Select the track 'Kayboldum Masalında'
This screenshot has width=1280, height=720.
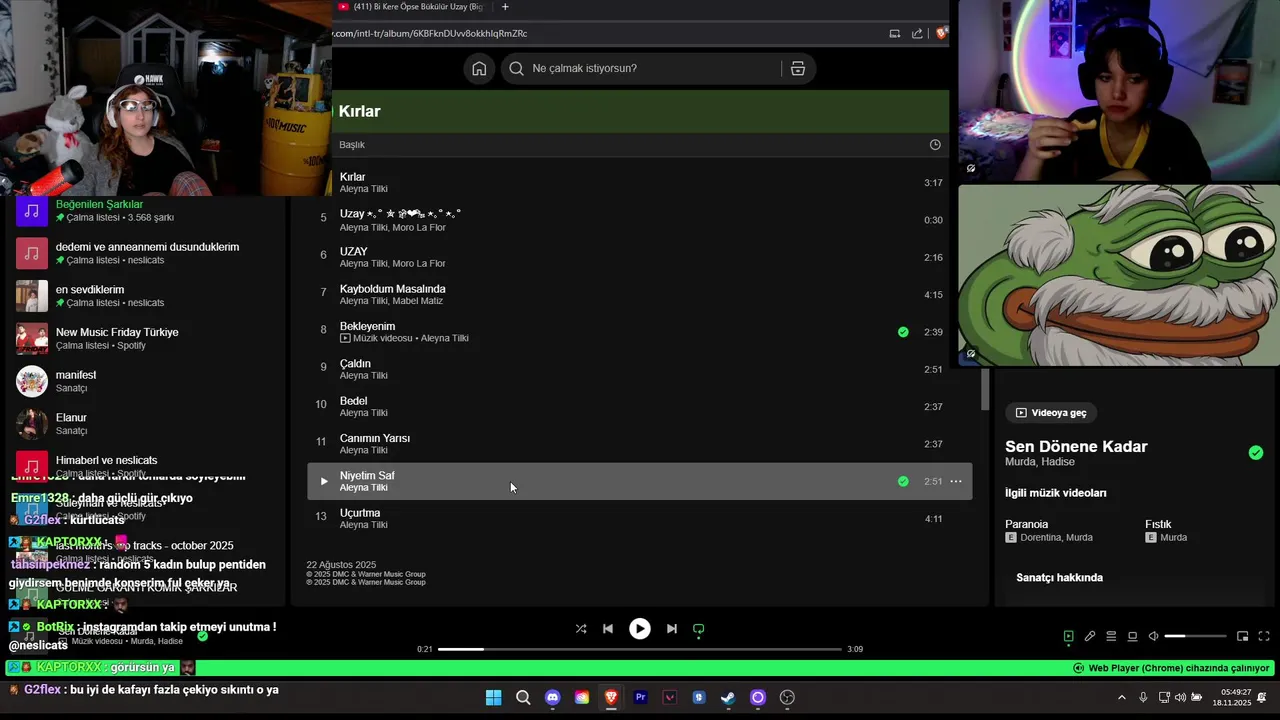(x=393, y=289)
